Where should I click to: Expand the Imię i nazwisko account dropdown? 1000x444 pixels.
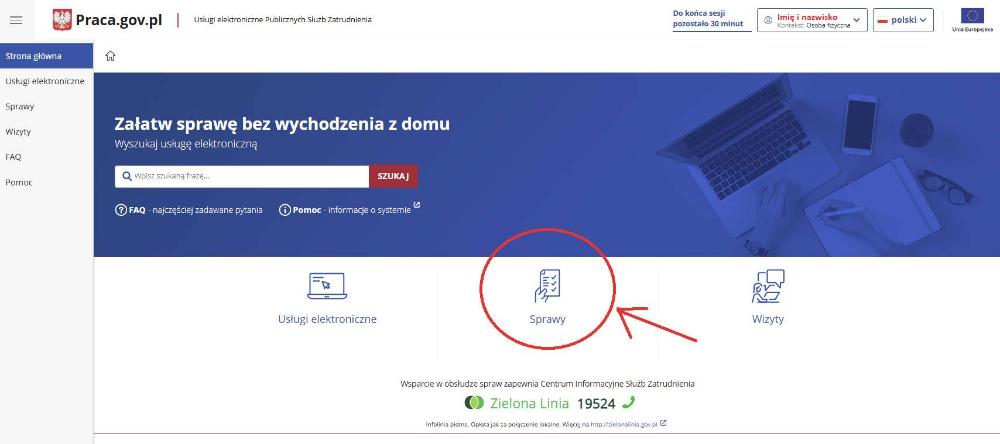point(812,20)
